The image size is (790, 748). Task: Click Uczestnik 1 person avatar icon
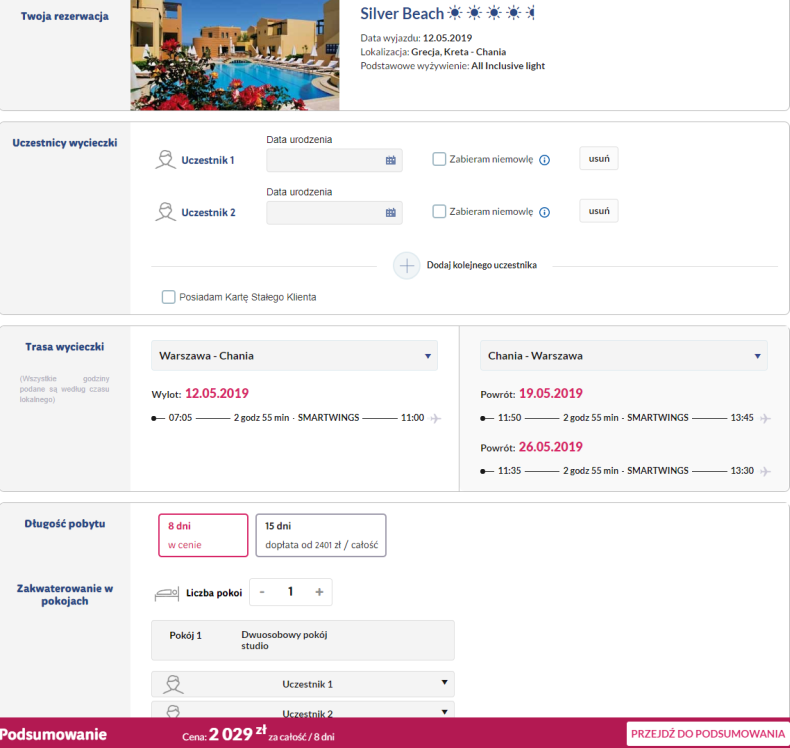coord(165,160)
